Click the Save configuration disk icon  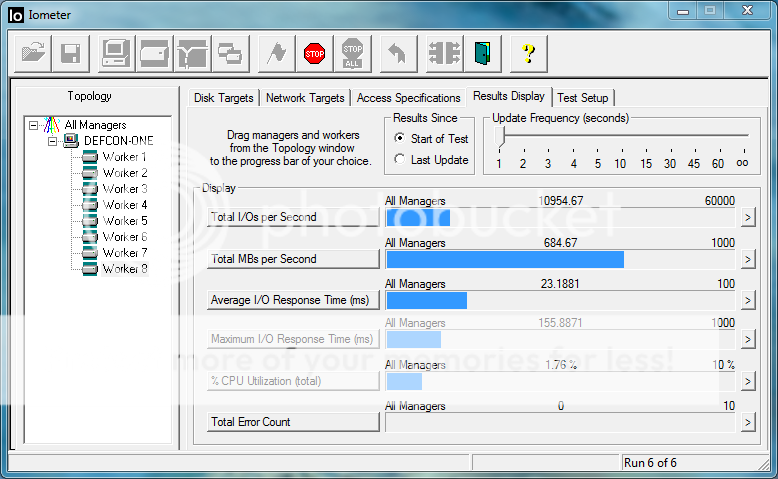[x=70, y=53]
